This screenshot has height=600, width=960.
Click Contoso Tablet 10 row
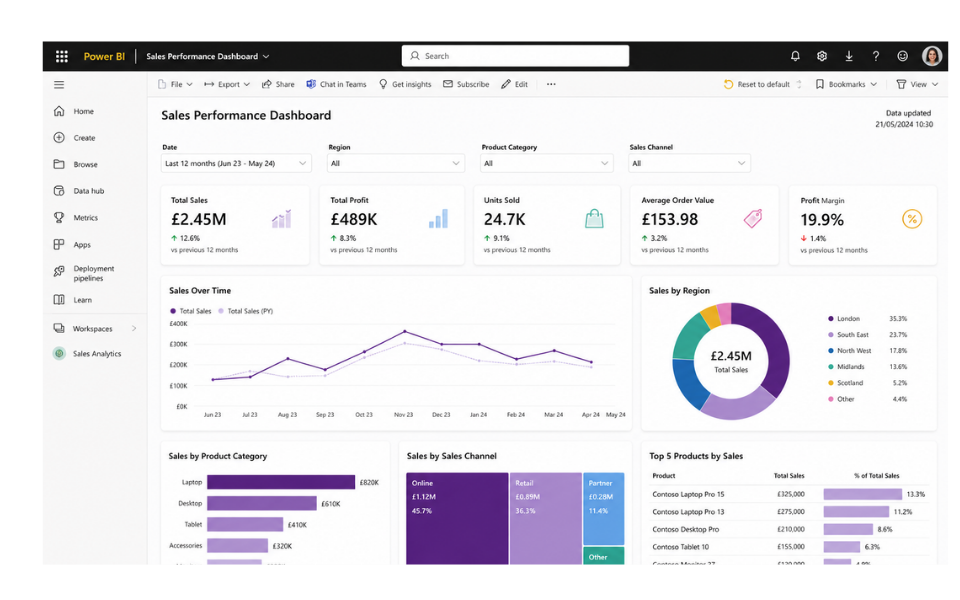click(x=789, y=547)
